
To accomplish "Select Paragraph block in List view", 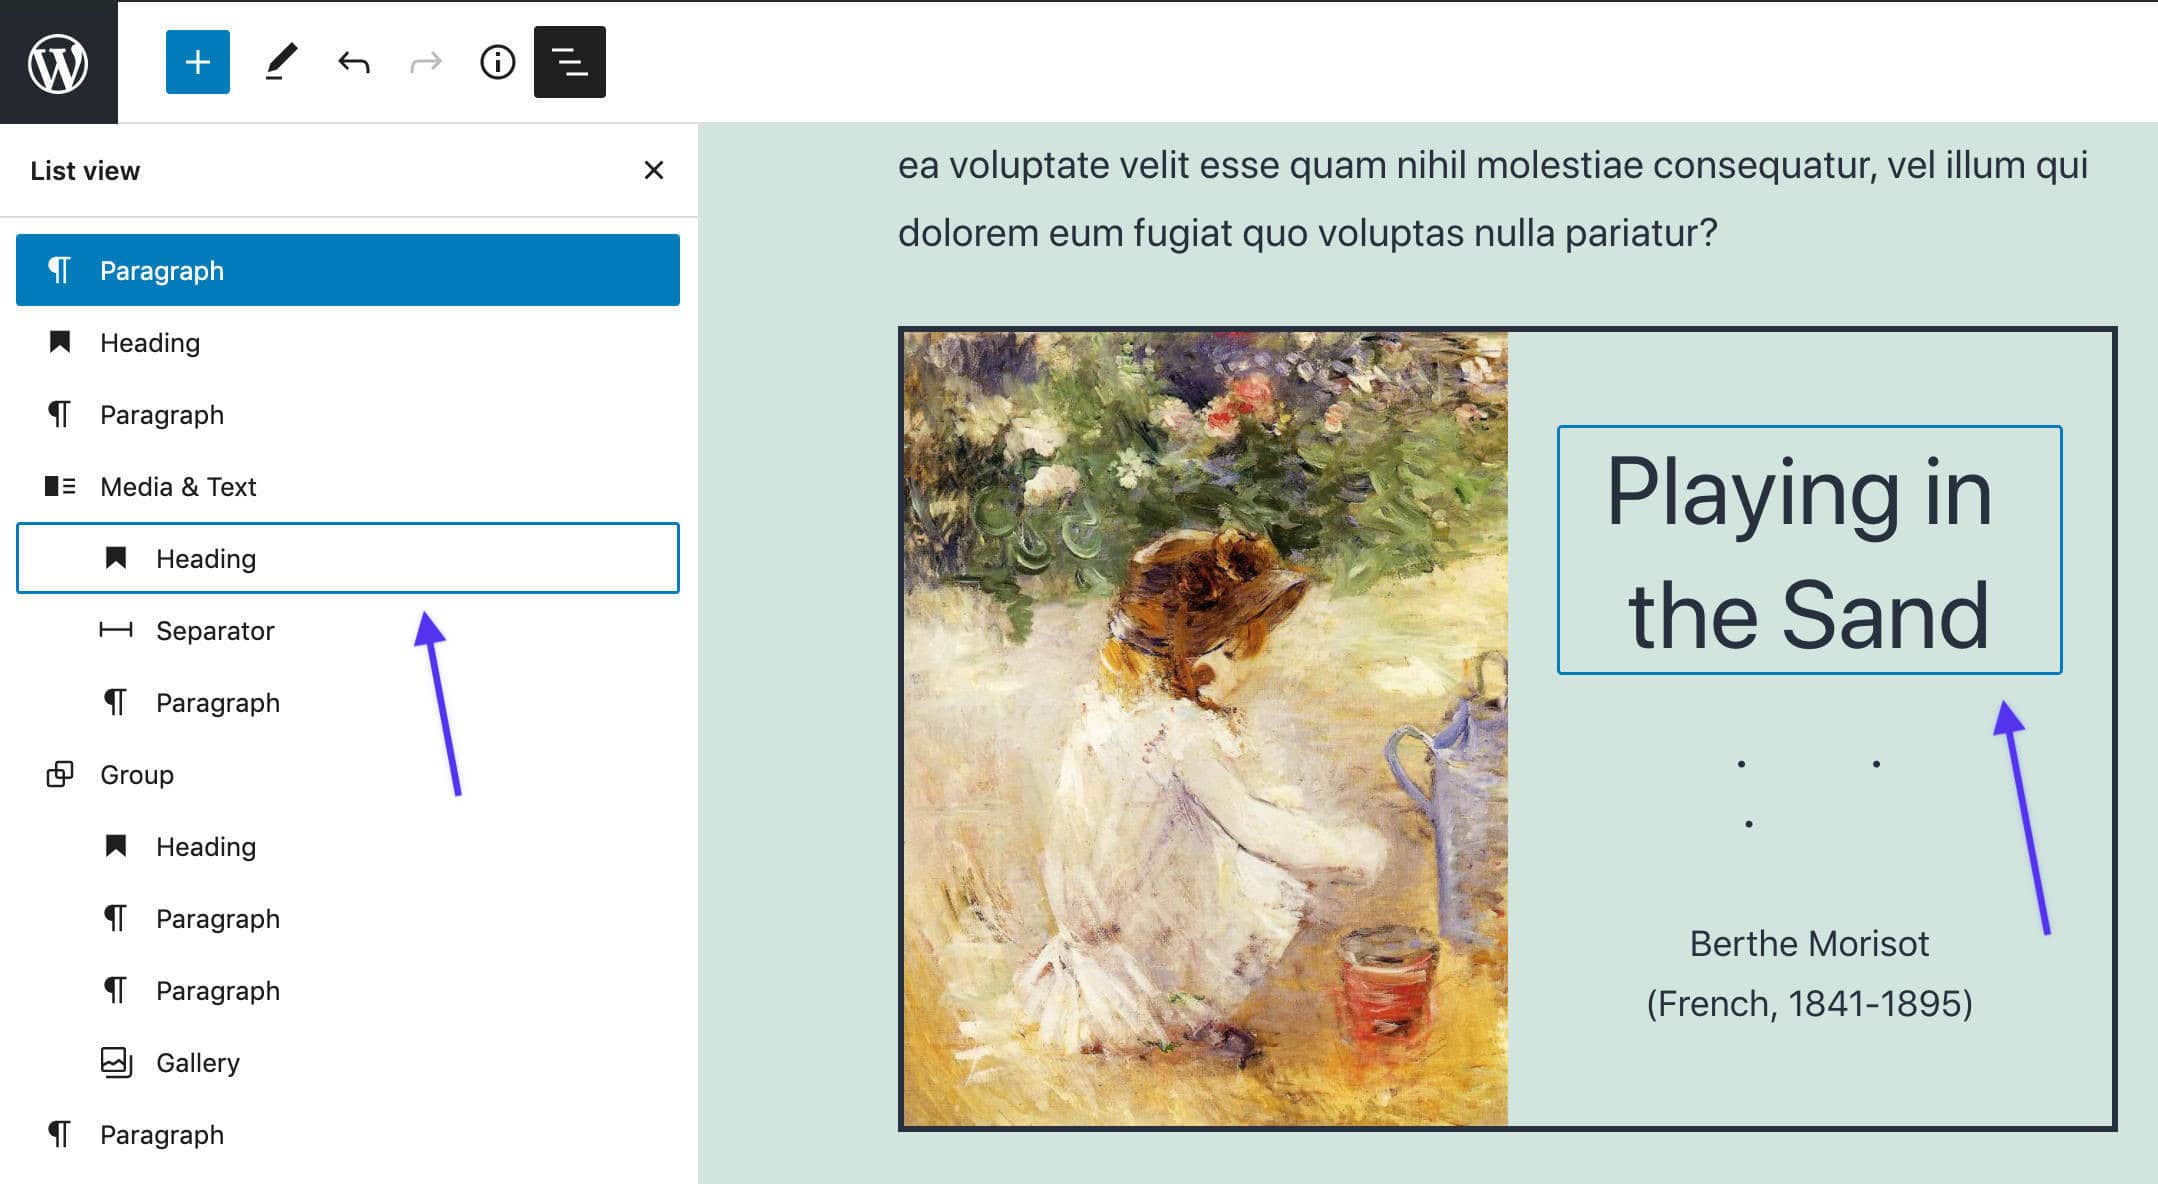I will [346, 270].
